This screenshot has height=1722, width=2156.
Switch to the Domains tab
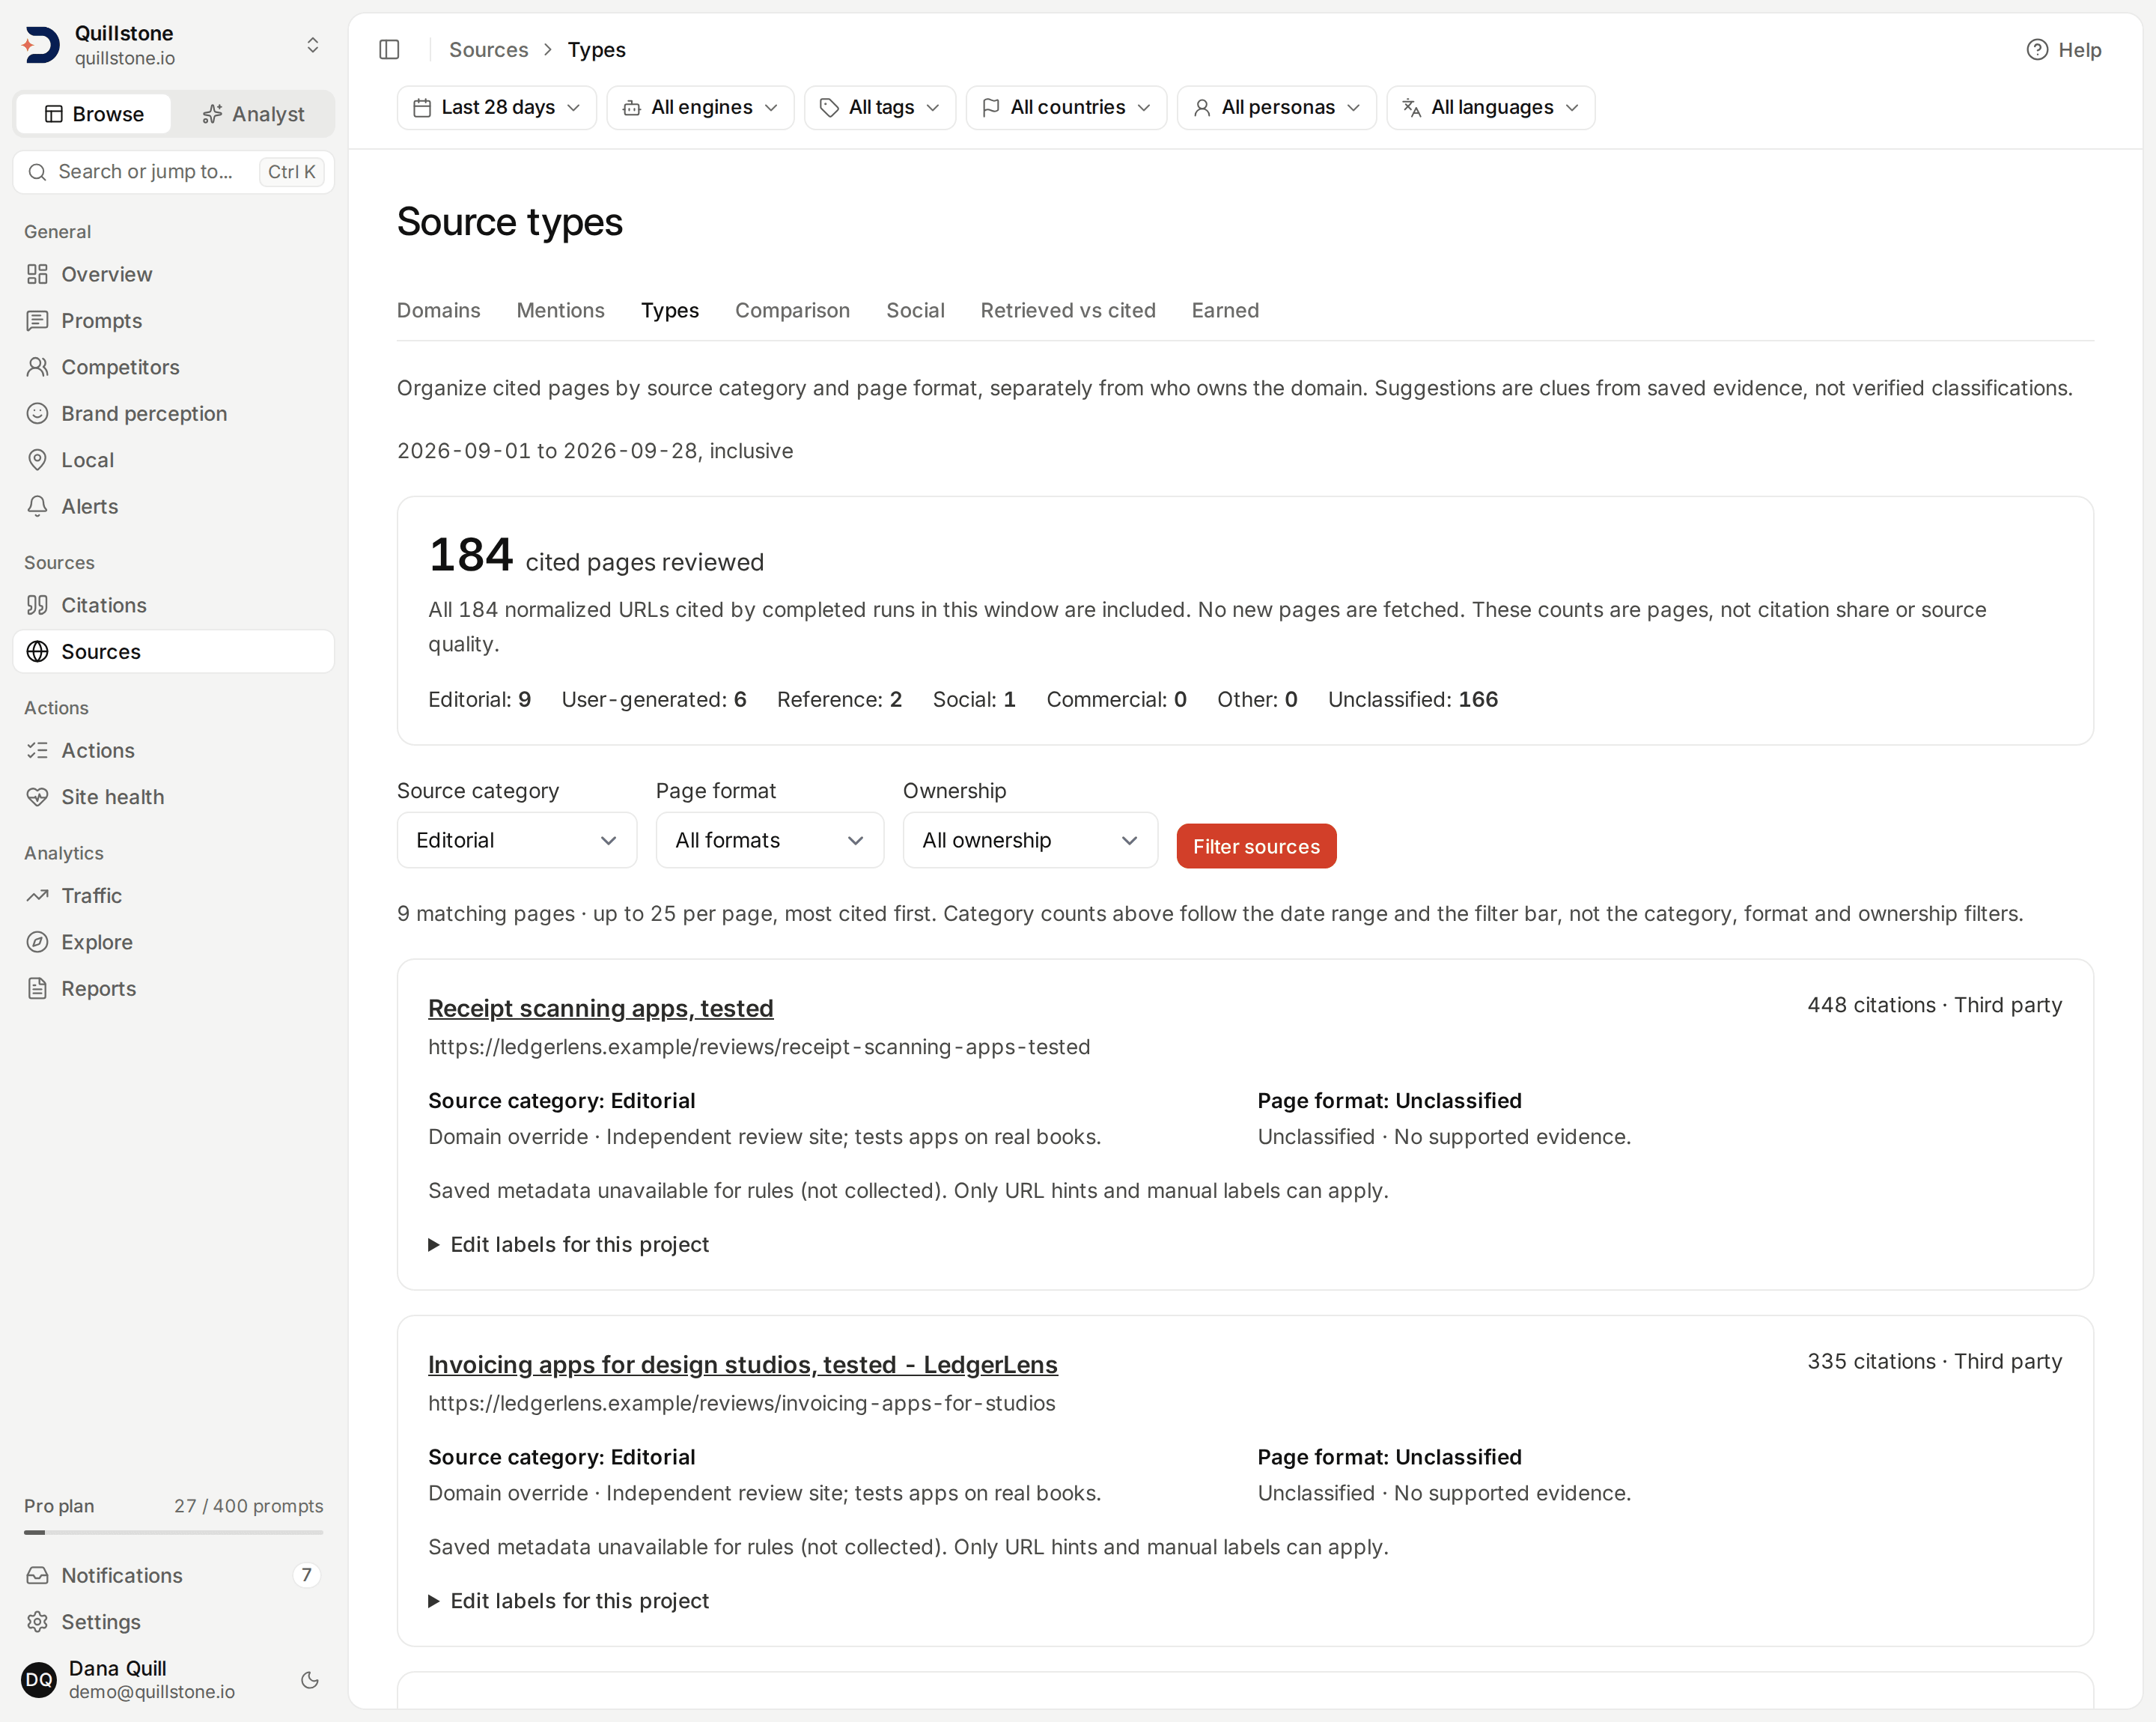pyautogui.click(x=438, y=310)
